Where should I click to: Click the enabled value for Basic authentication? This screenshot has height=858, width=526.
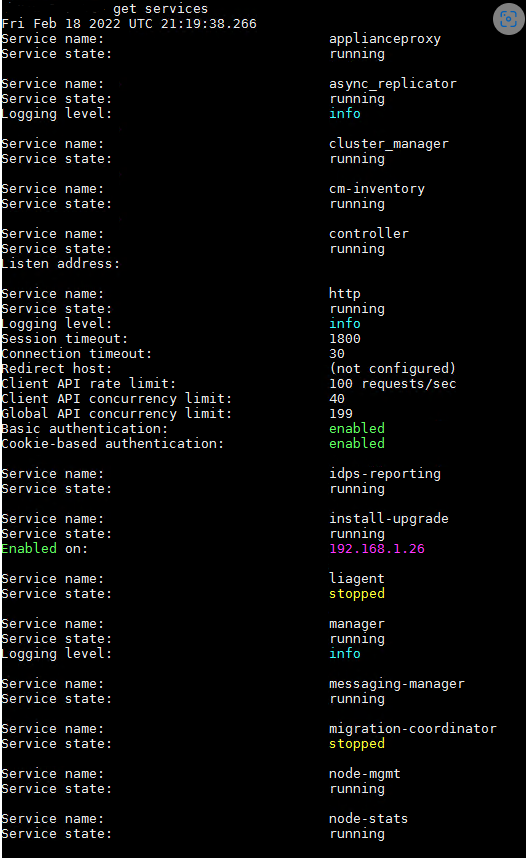tap(357, 428)
